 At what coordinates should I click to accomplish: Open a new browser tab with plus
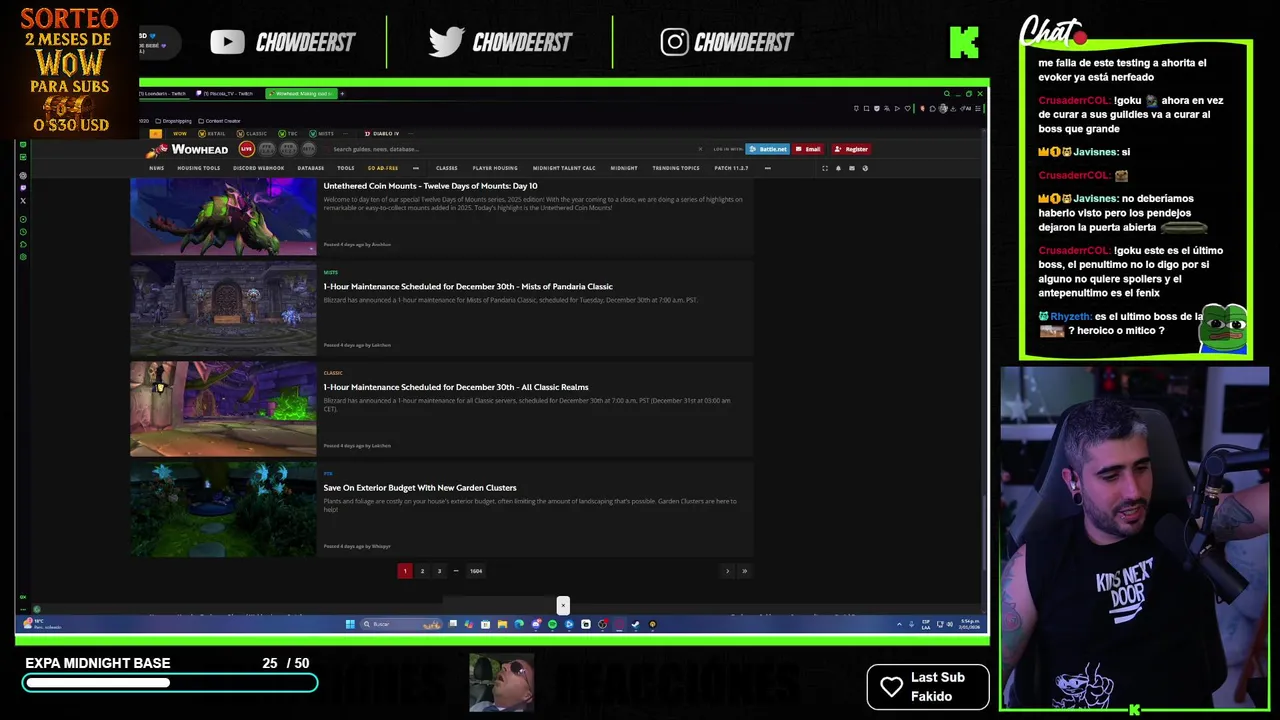[x=342, y=94]
